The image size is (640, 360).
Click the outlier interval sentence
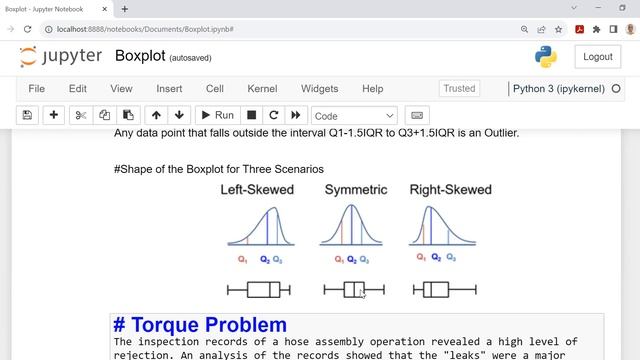316,133
